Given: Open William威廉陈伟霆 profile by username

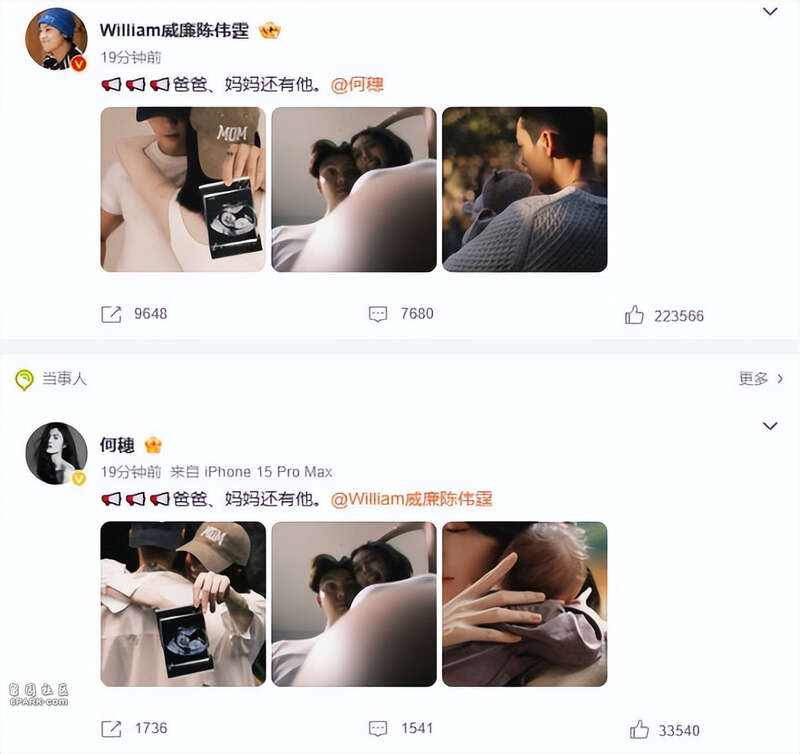Looking at the screenshot, I should [174, 31].
